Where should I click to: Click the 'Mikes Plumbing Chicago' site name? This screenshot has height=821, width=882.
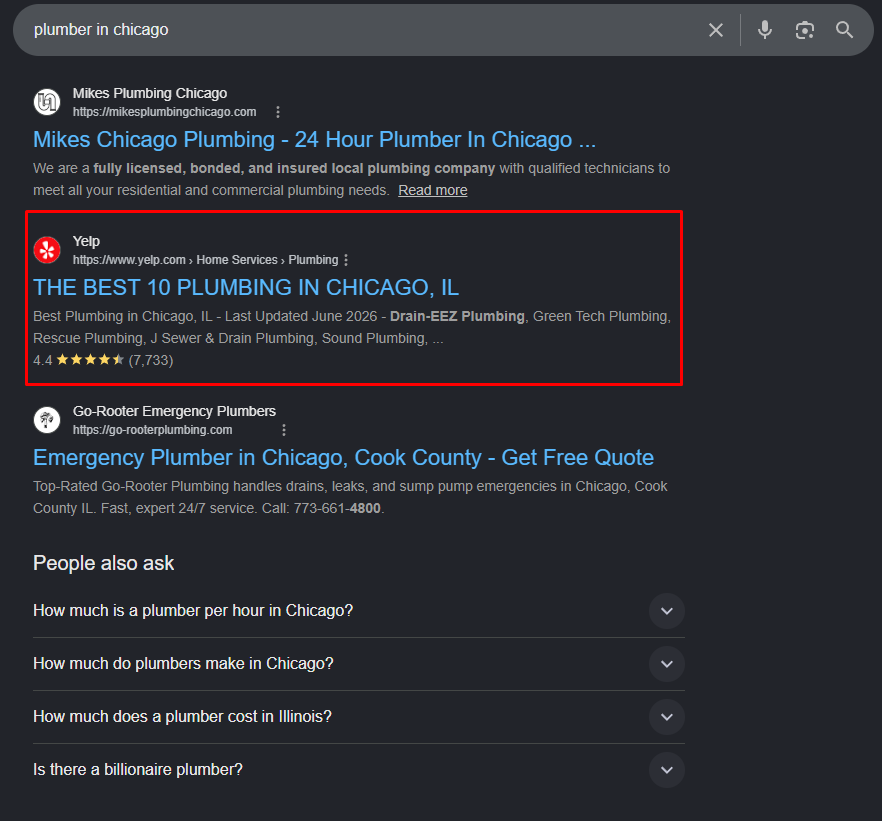150,93
